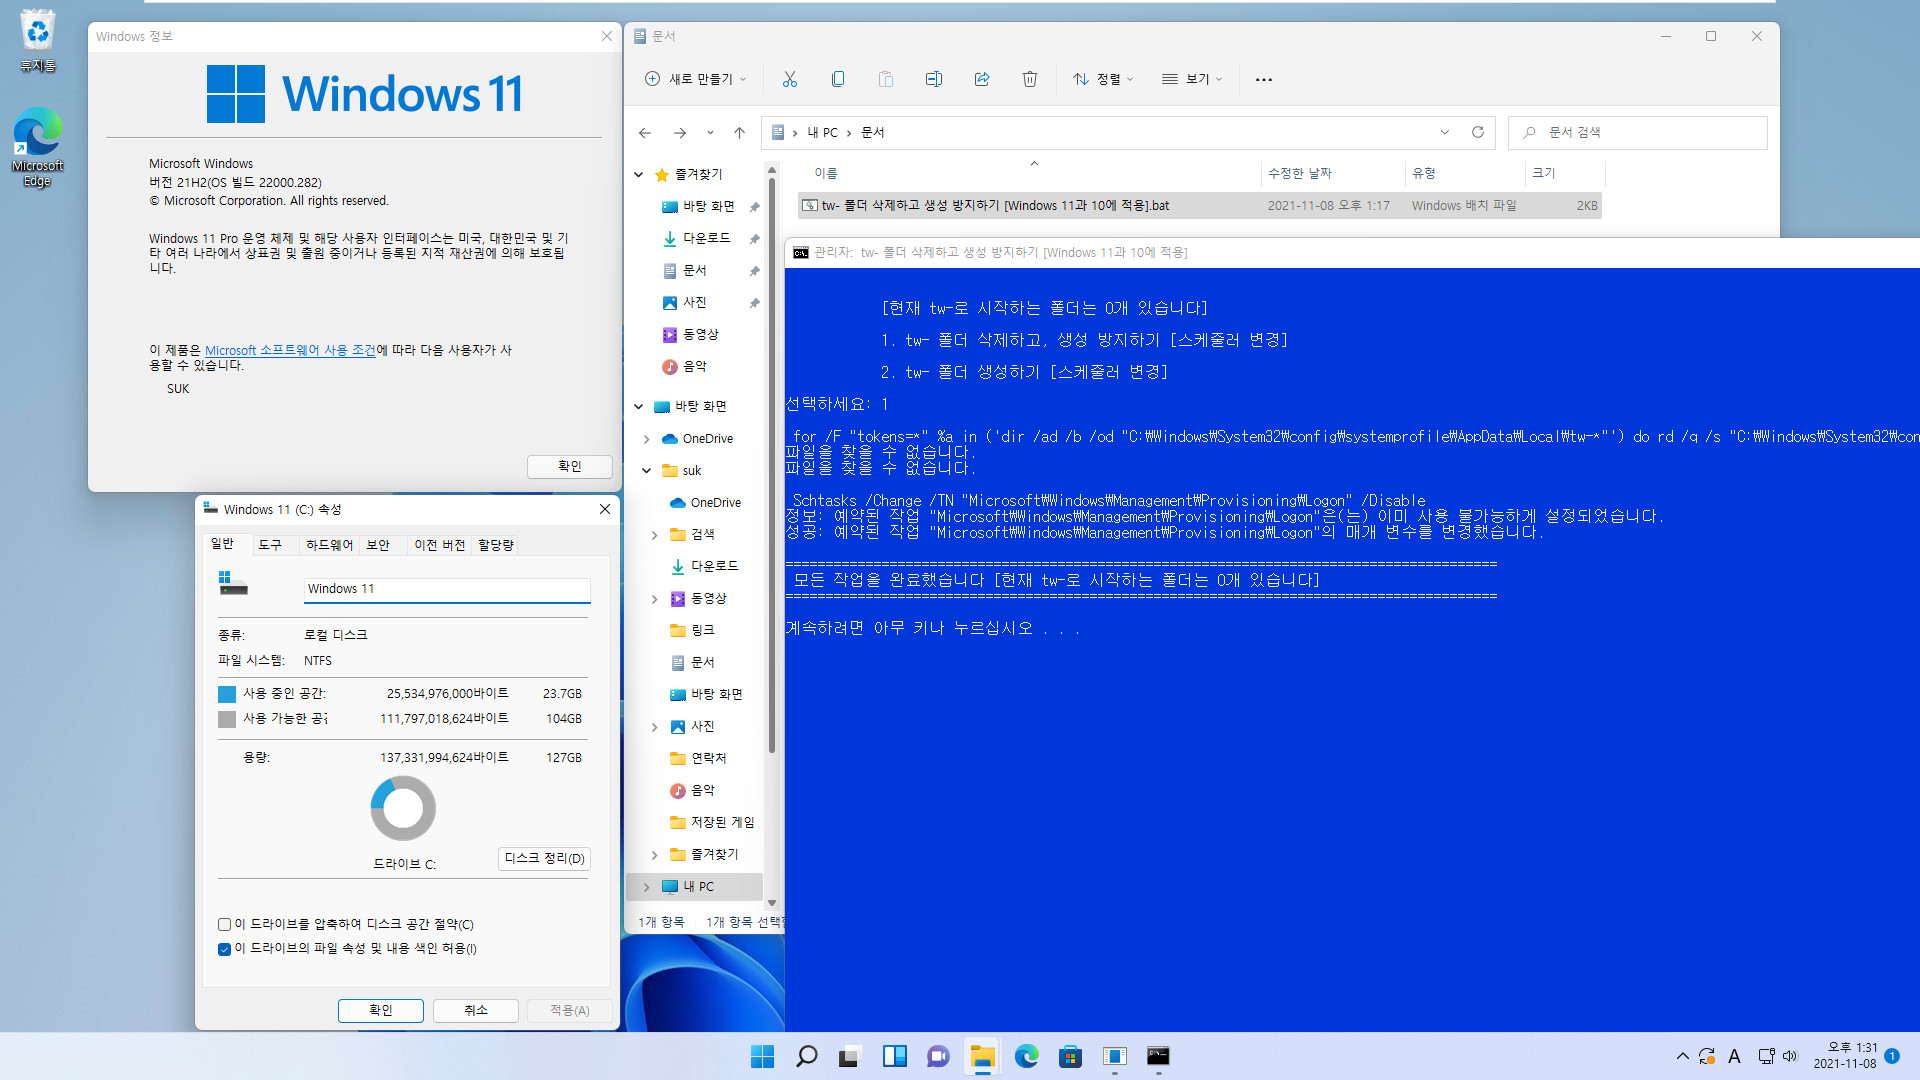Open the 보기 view dropdown
This screenshot has height=1080, width=1920.
pyautogui.click(x=1192, y=79)
